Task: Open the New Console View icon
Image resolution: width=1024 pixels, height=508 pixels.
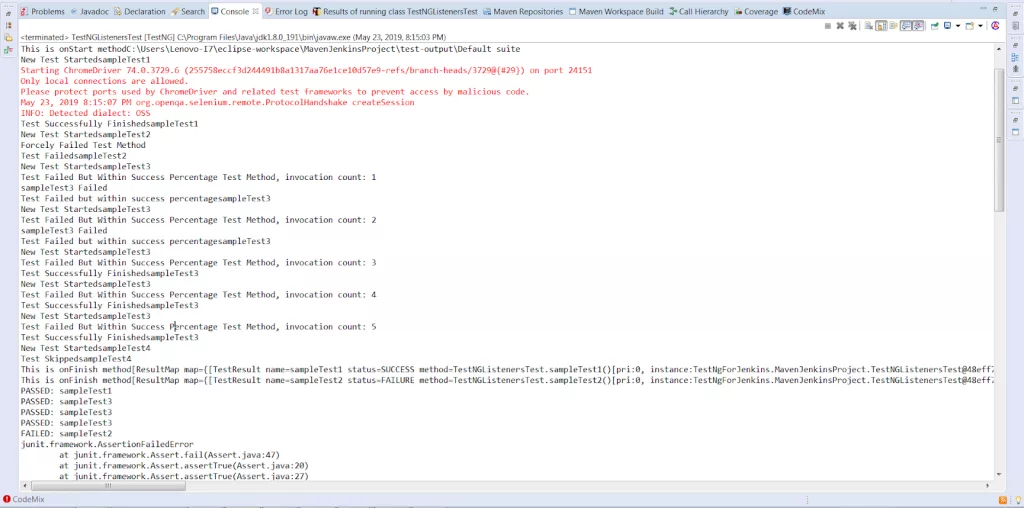Action: 970,26
